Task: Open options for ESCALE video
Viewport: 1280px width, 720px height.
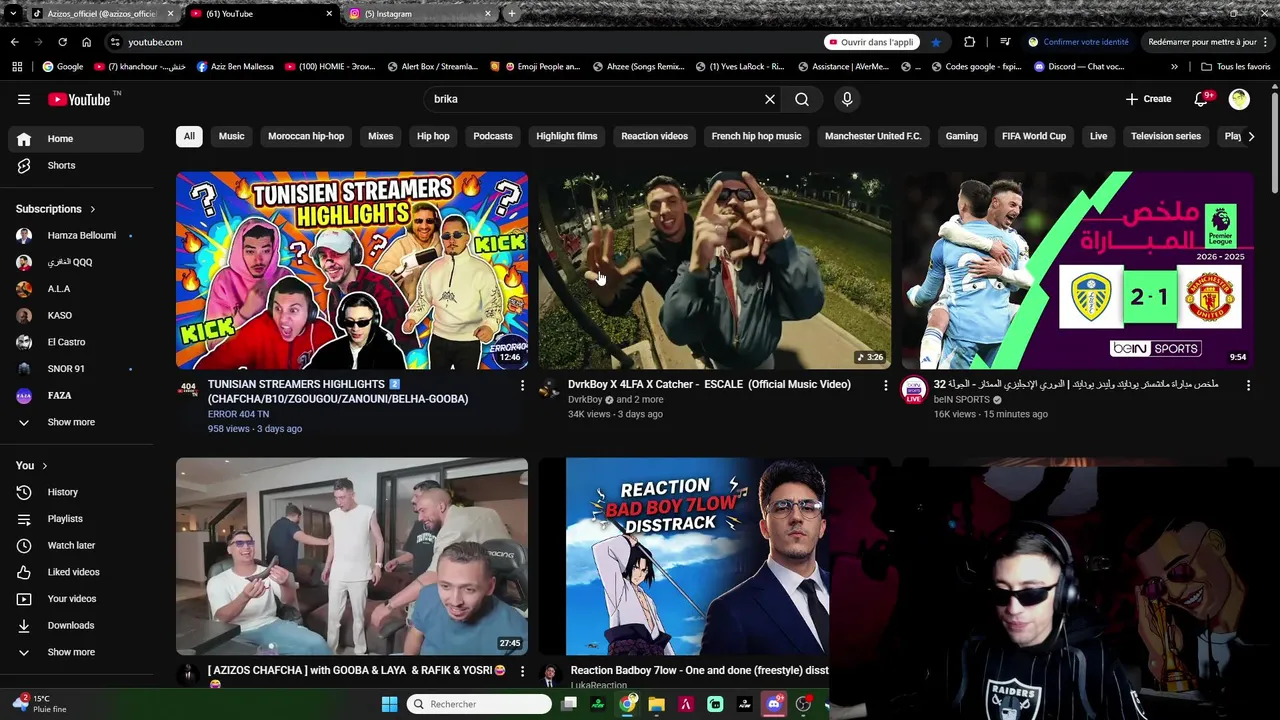Action: click(885, 385)
